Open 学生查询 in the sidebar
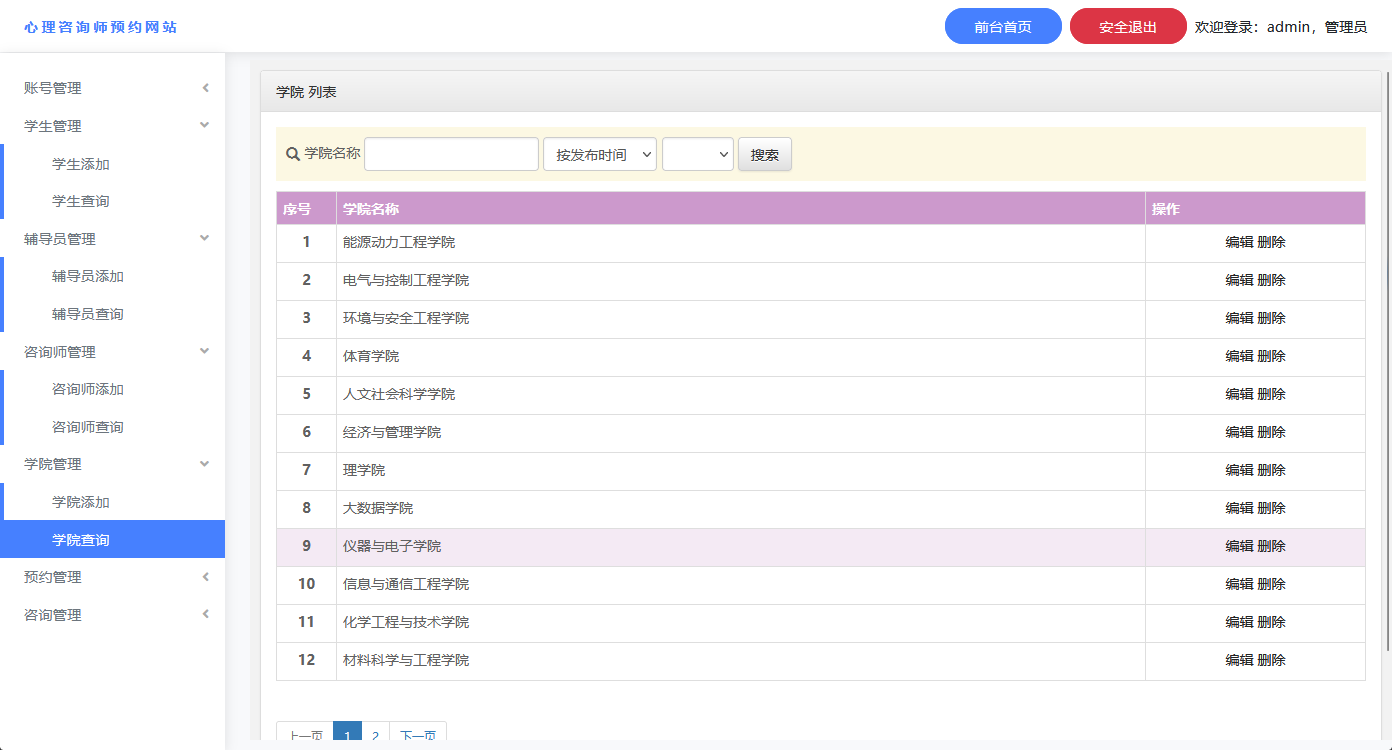Image resolution: width=1392 pixels, height=750 pixels. coord(81,201)
